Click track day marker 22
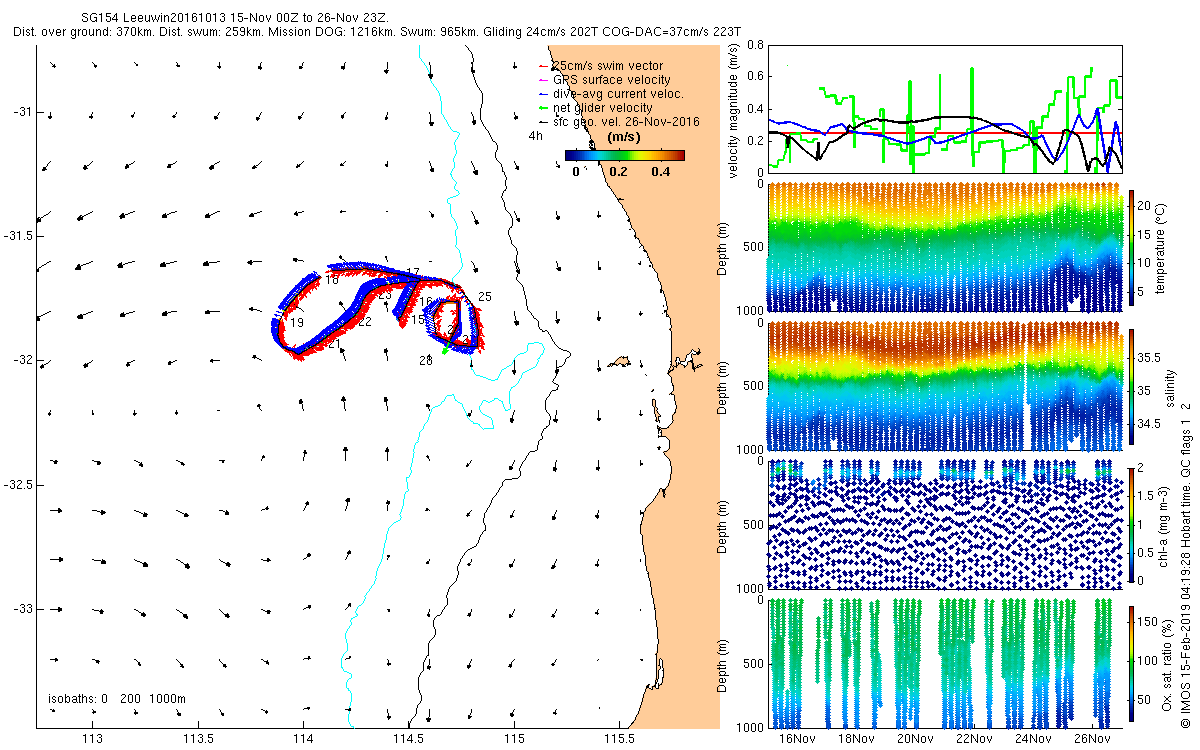This screenshot has width=1200, height=750. 365,322
